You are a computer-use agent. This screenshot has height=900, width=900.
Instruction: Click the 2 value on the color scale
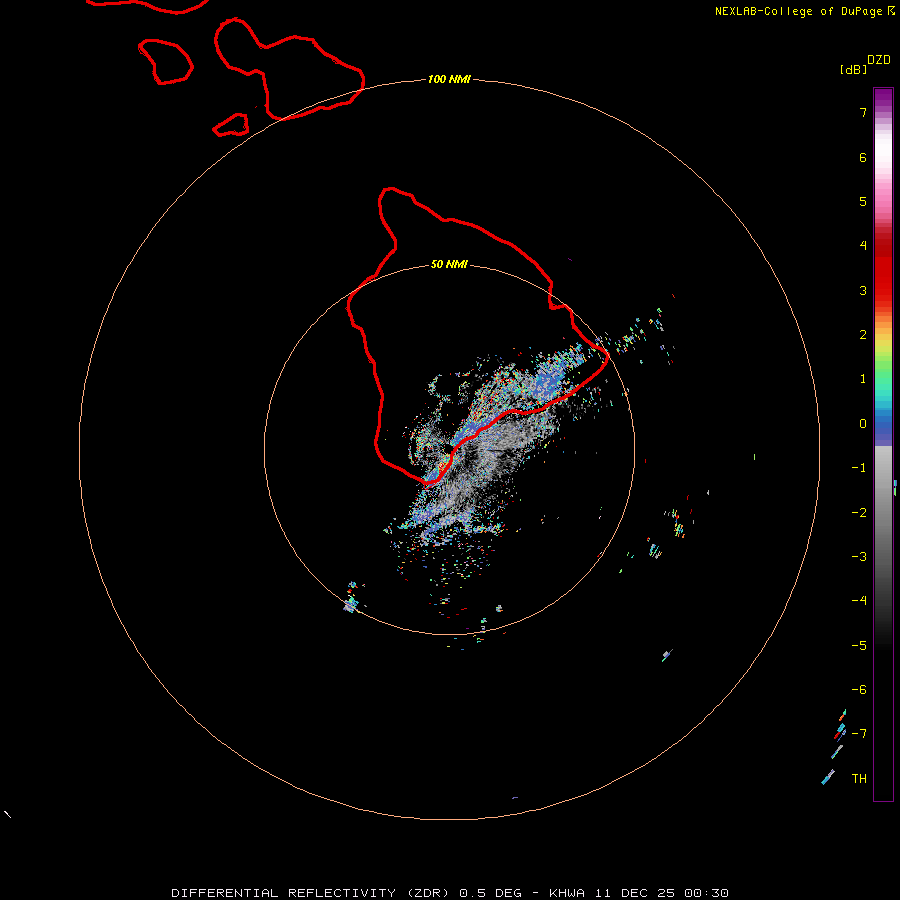point(863,335)
